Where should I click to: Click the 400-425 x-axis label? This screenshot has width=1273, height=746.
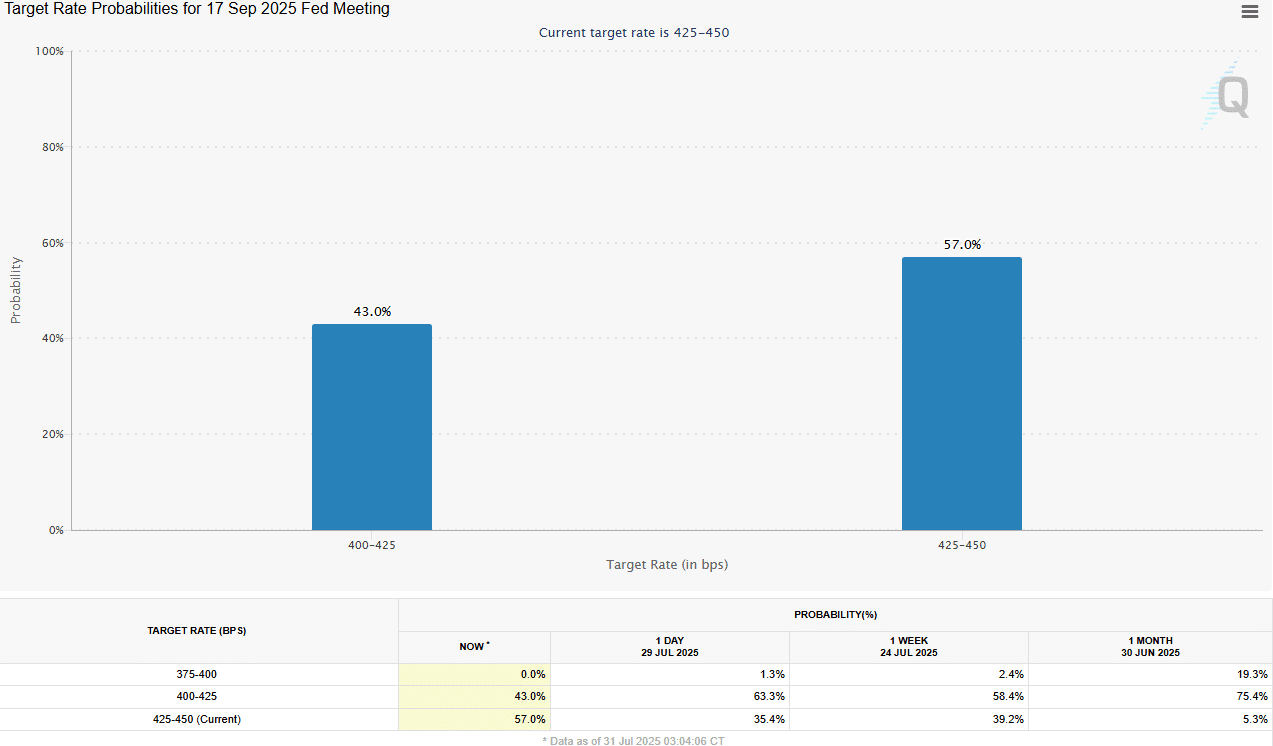click(372, 546)
